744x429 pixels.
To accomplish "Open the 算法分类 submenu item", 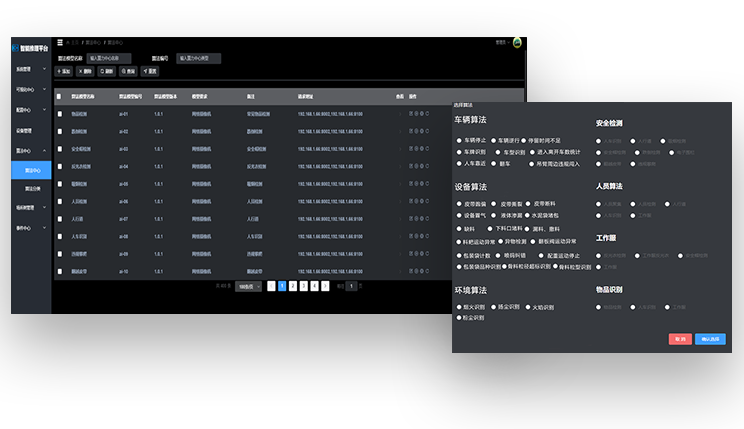I will tap(32, 188).
